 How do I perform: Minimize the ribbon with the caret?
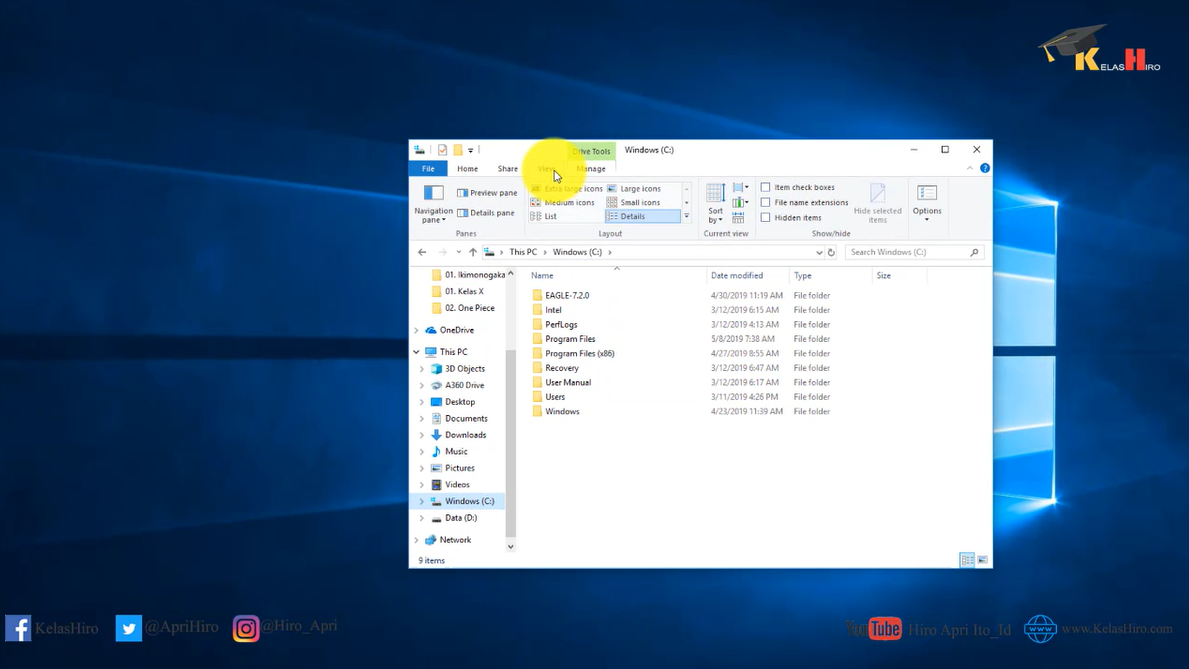(x=969, y=168)
